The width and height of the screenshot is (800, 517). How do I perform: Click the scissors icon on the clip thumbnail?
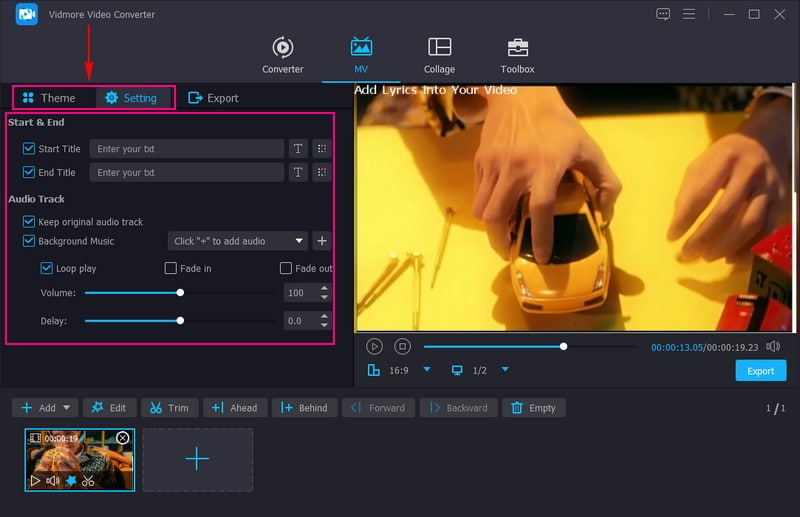tap(88, 481)
